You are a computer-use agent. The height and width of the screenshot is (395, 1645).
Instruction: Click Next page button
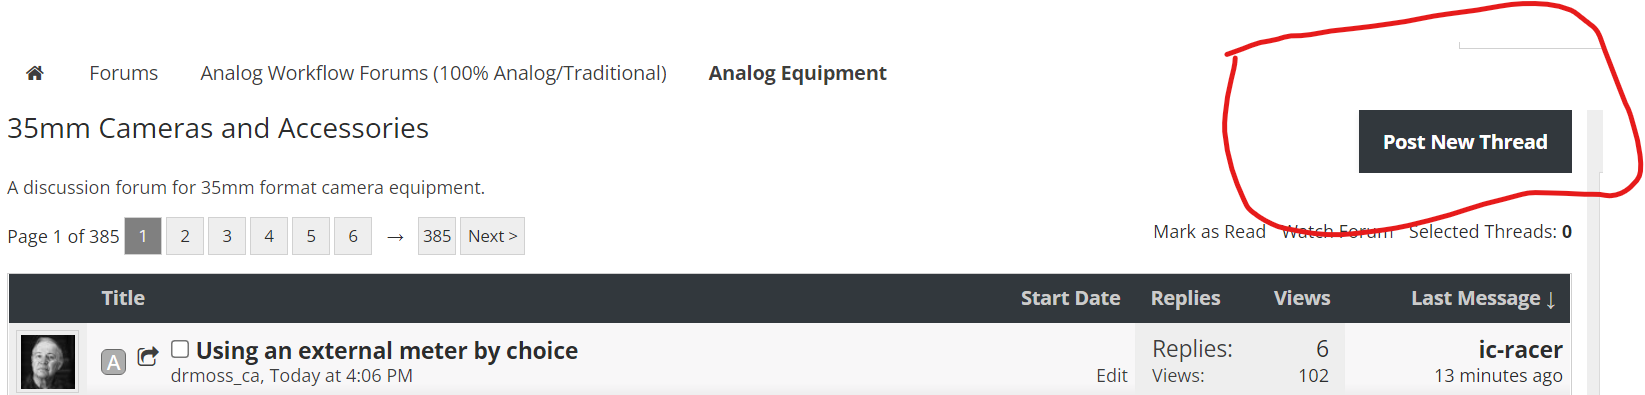[x=492, y=236]
